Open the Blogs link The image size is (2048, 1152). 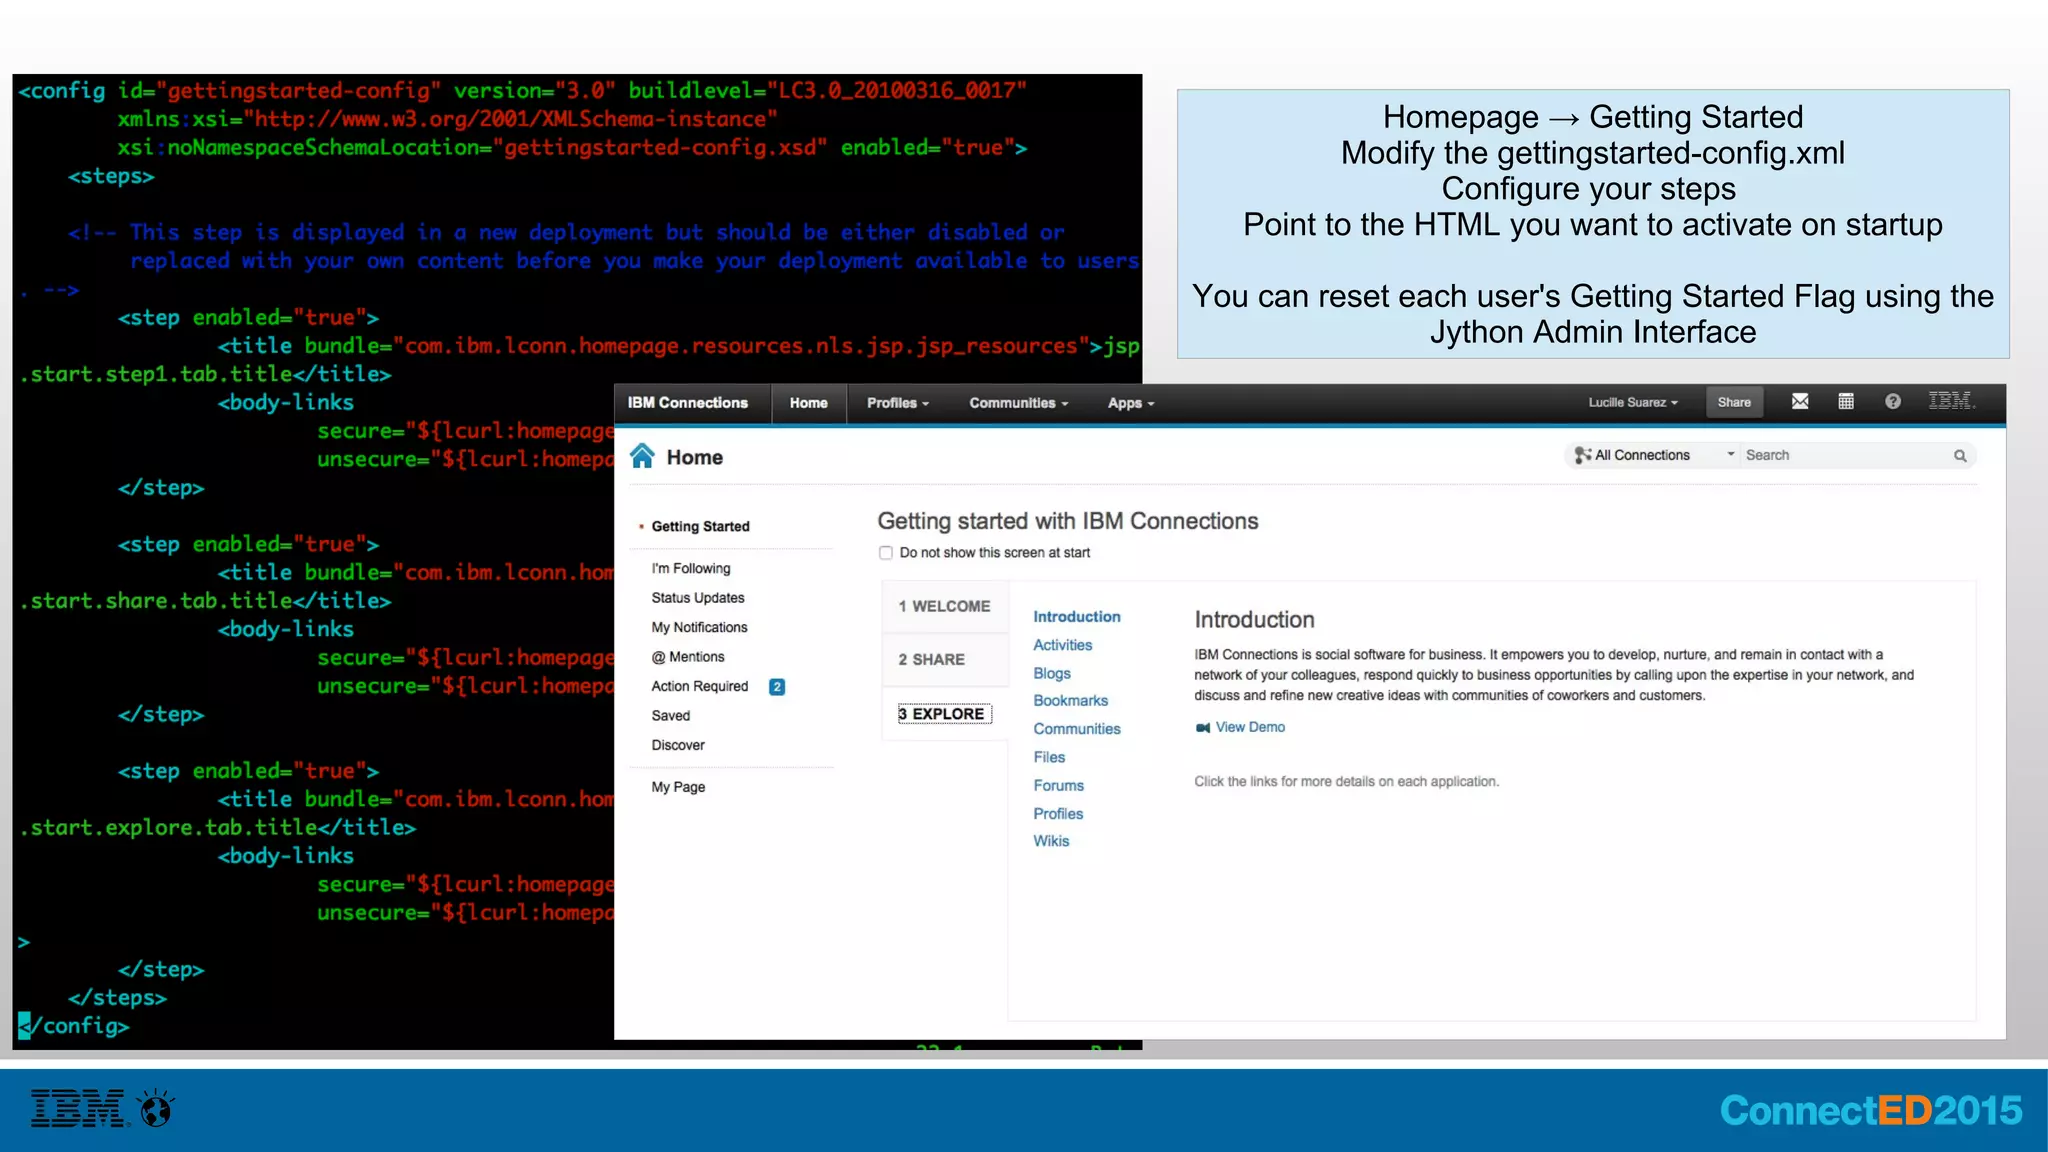pyautogui.click(x=1052, y=673)
